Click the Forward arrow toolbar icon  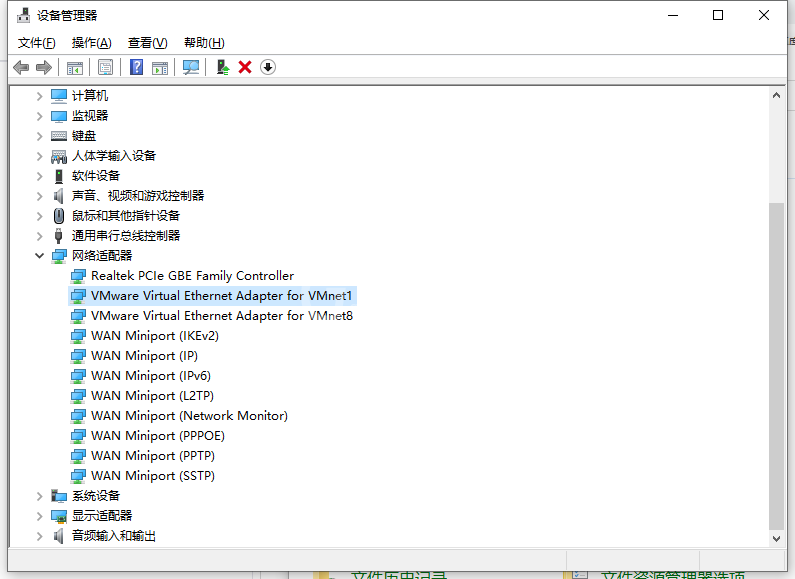pos(44,67)
